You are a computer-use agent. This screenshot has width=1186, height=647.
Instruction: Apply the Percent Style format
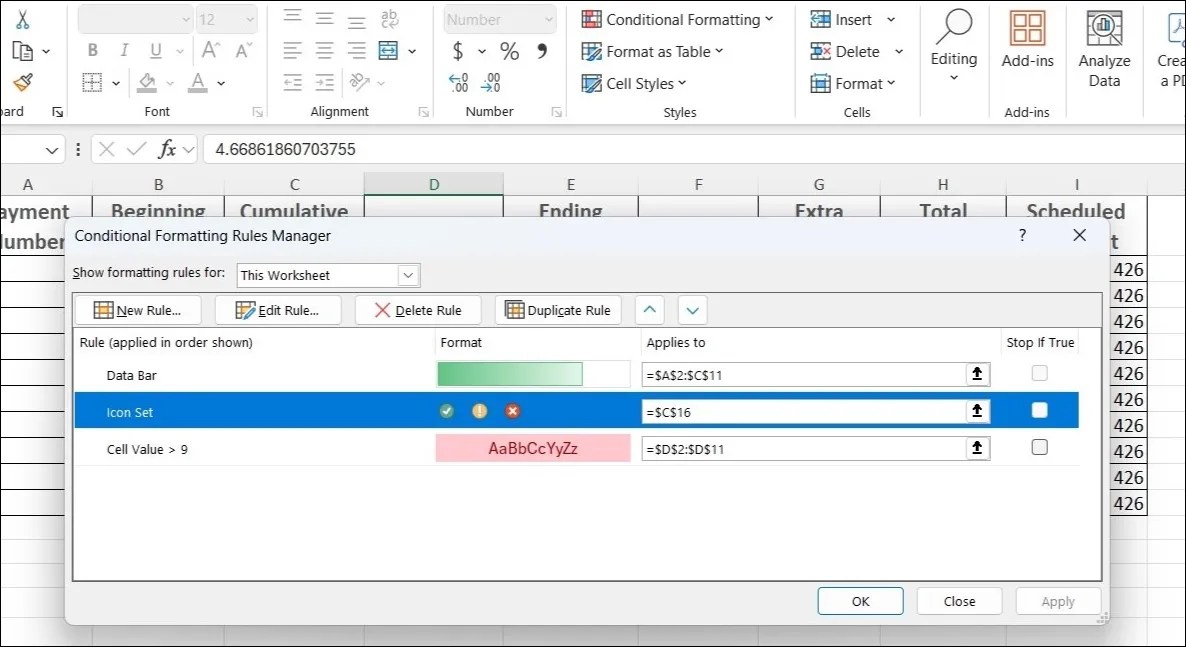coord(509,51)
